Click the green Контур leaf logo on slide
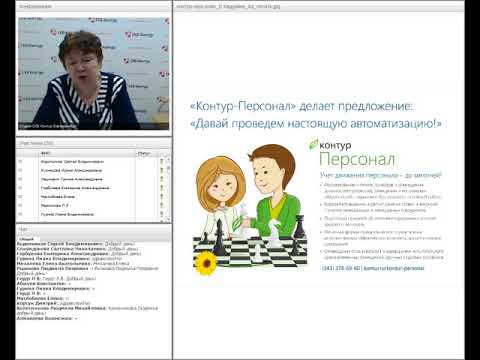The image size is (480, 360). 313,144
